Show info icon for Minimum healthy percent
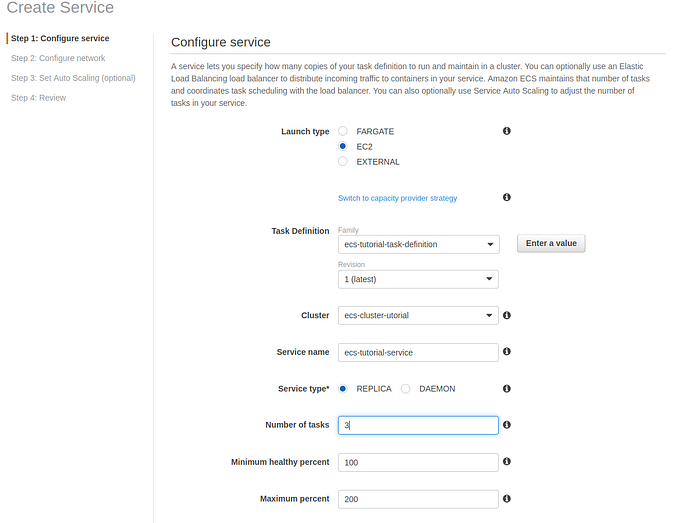This screenshot has height=523, width=700. tap(506, 461)
